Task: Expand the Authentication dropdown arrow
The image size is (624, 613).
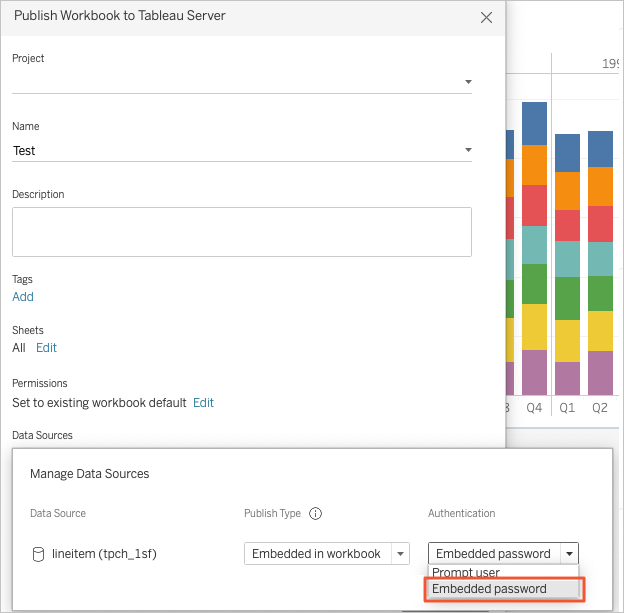Action: pyautogui.click(x=569, y=553)
